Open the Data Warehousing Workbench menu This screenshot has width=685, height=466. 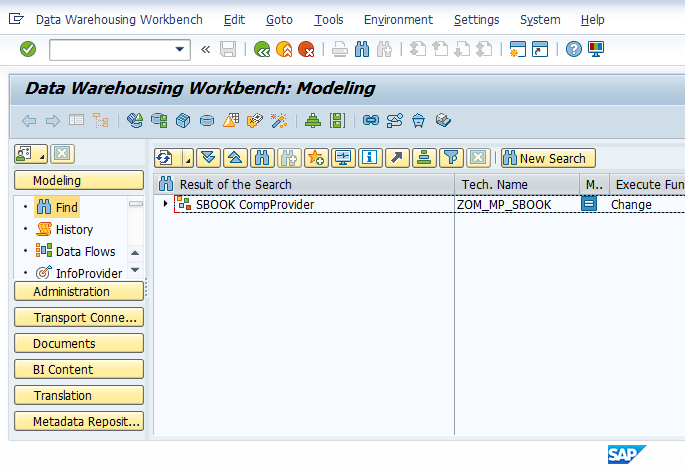[x=119, y=20]
